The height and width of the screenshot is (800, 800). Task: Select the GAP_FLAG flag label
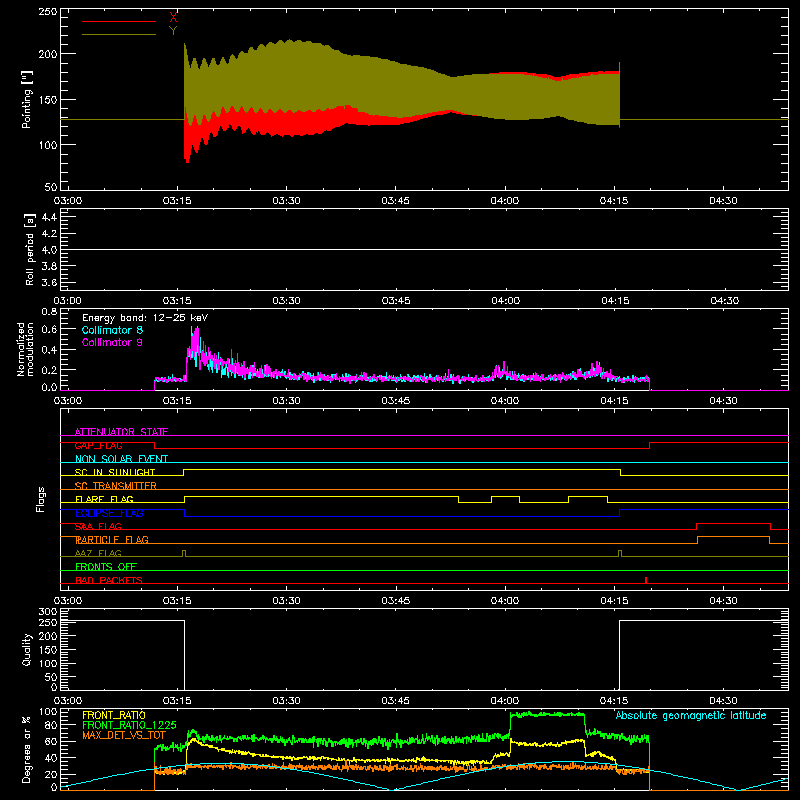(99, 445)
